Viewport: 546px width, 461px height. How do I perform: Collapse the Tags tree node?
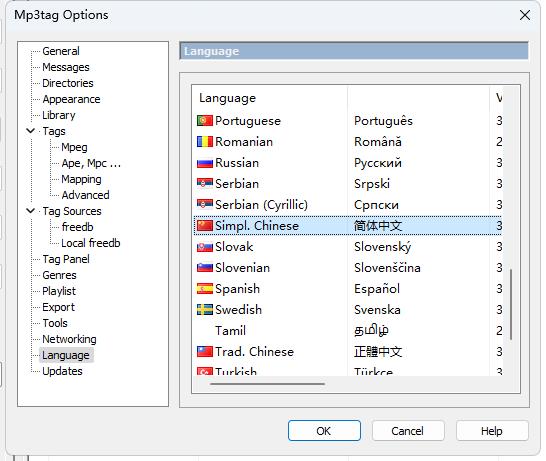tap(31, 131)
